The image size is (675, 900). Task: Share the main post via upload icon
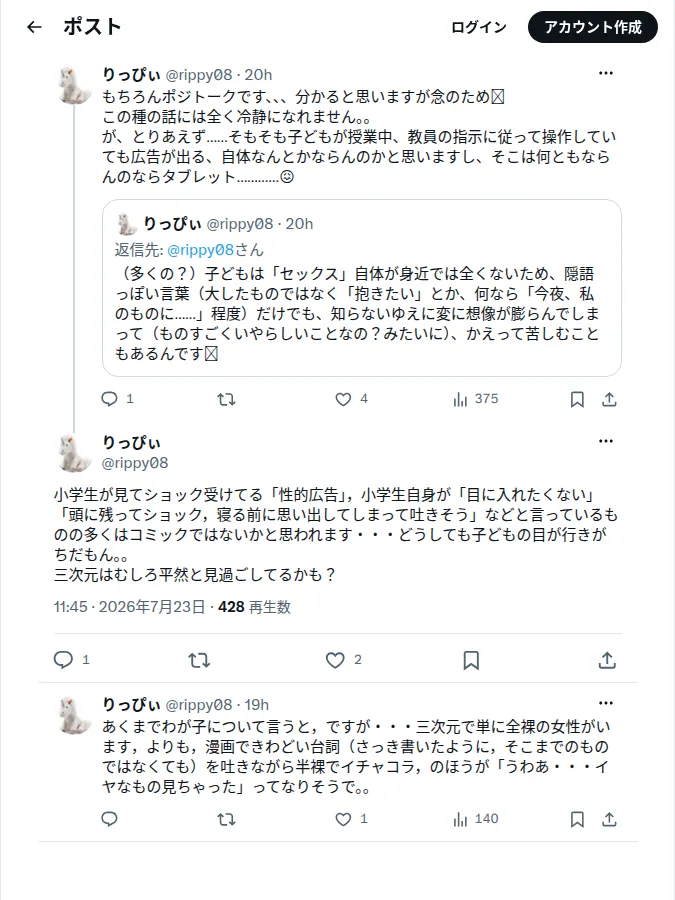click(x=607, y=660)
